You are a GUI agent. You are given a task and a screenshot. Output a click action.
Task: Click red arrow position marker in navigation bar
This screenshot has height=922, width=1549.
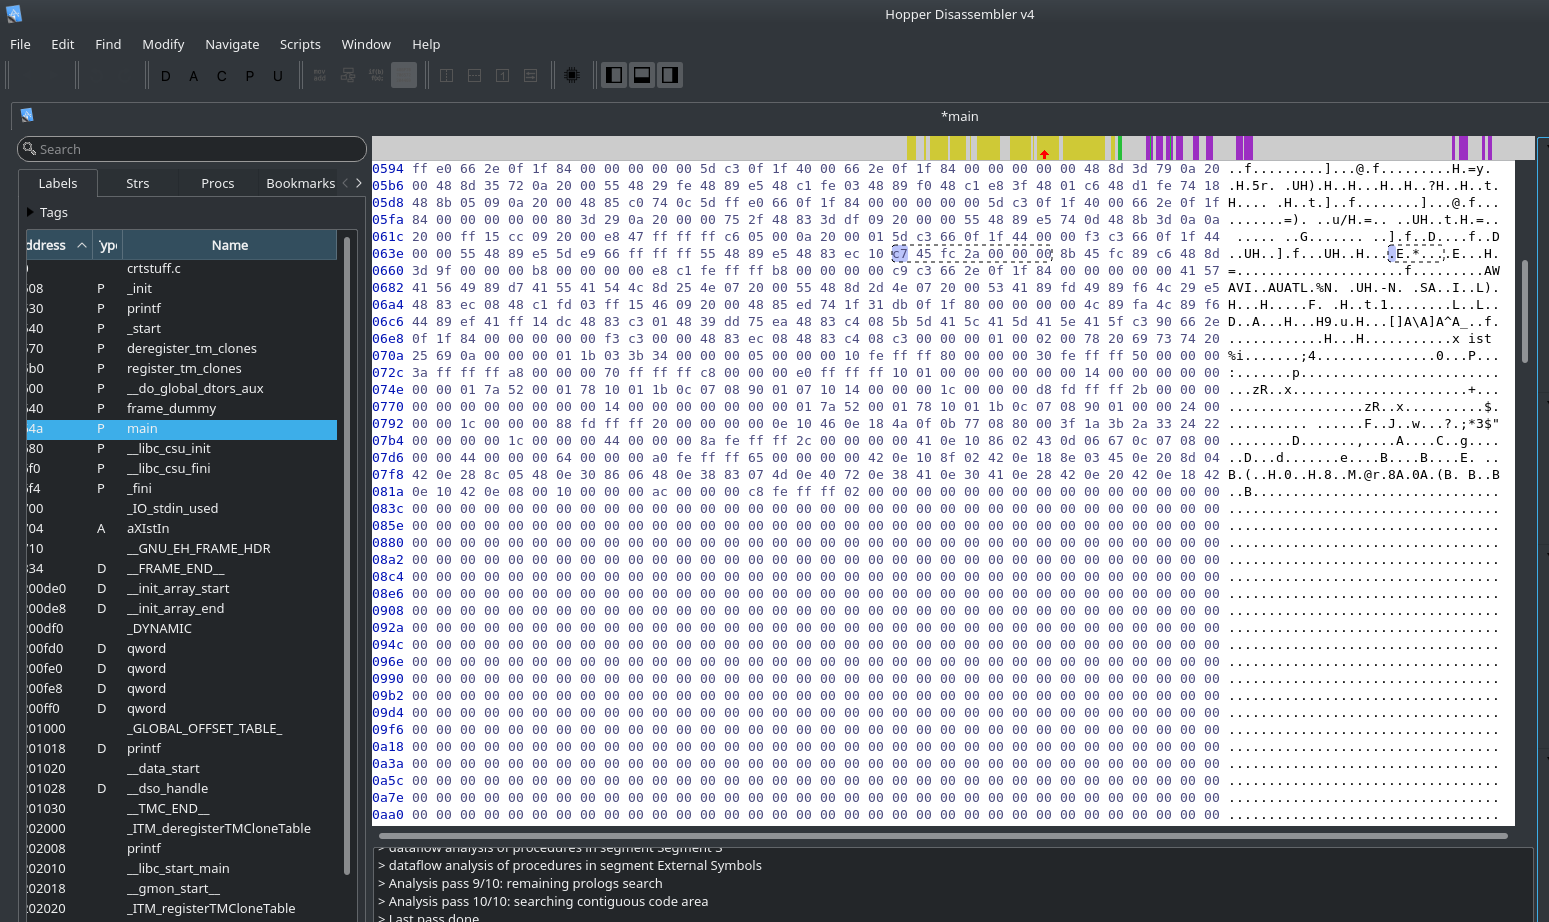coord(1045,154)
